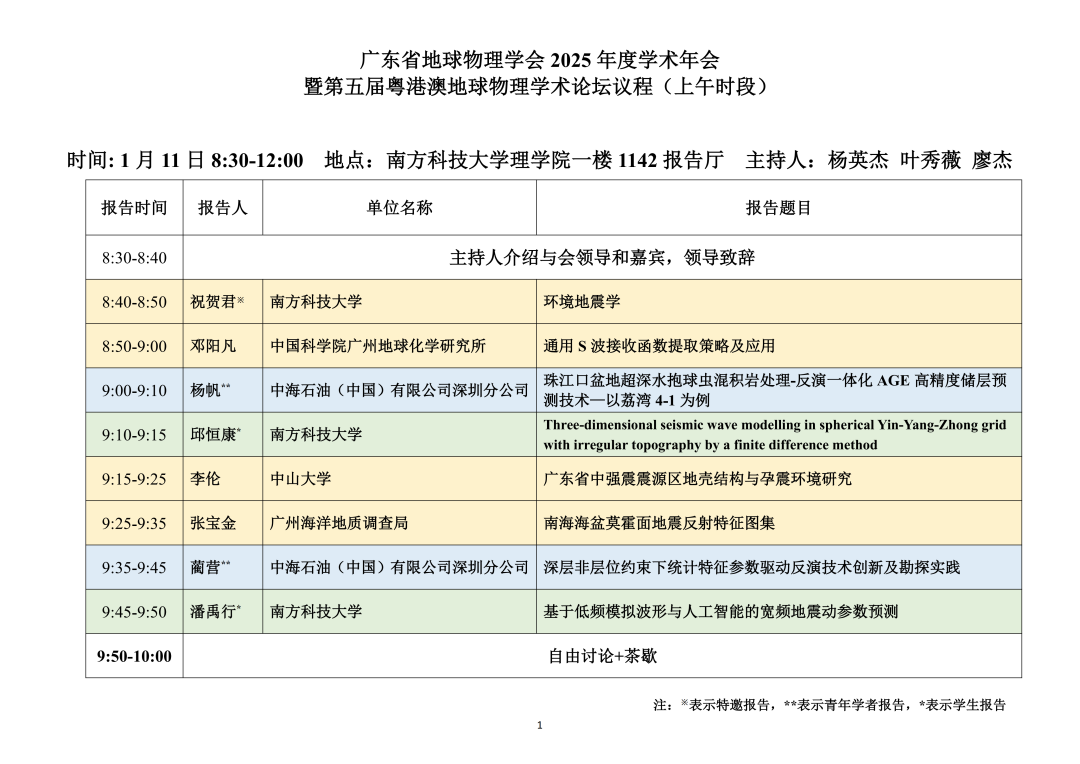Click 中国科学院广州地球化学研究所 cell
This screenshot has width=1080, height=764.
[378, 346]
